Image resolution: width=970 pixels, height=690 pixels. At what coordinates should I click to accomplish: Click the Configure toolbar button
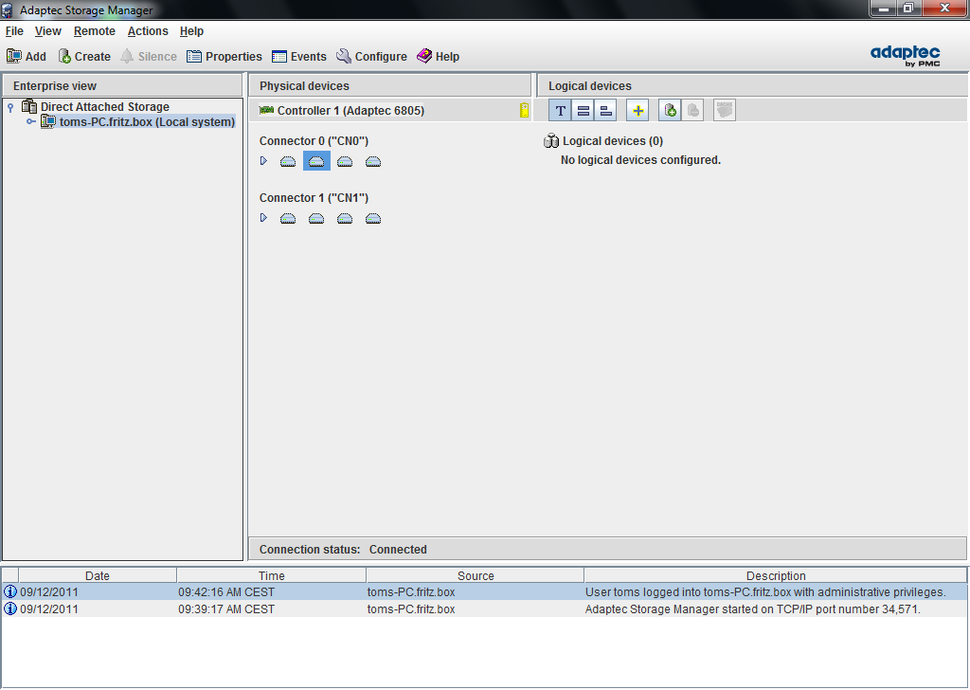coord(371,56)
